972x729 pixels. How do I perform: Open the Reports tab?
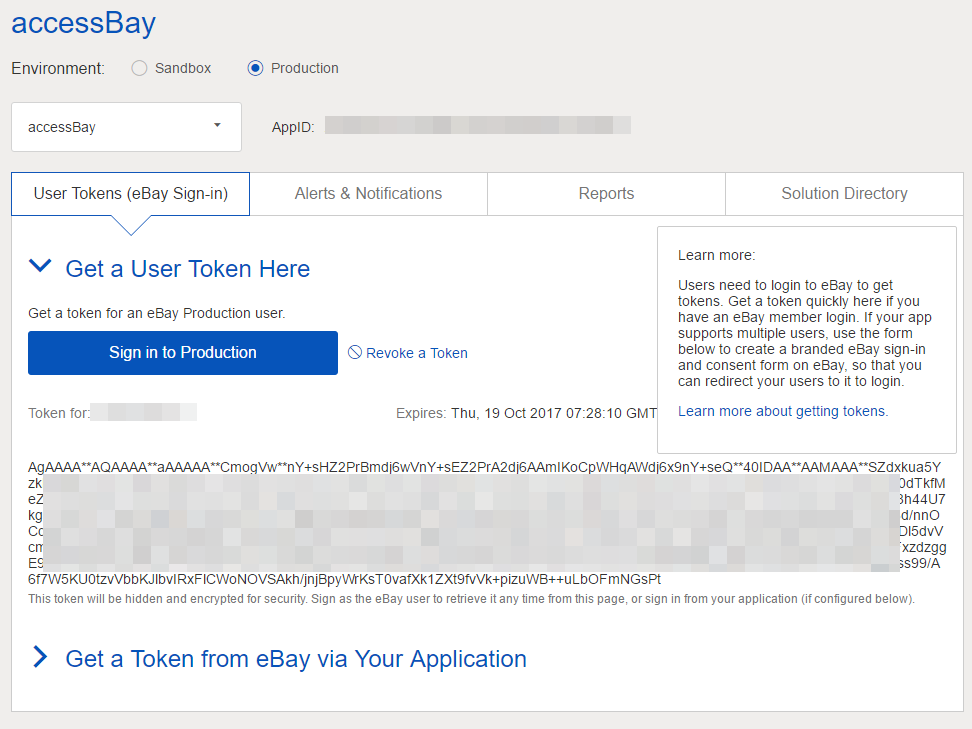click(x=606, y=194)
